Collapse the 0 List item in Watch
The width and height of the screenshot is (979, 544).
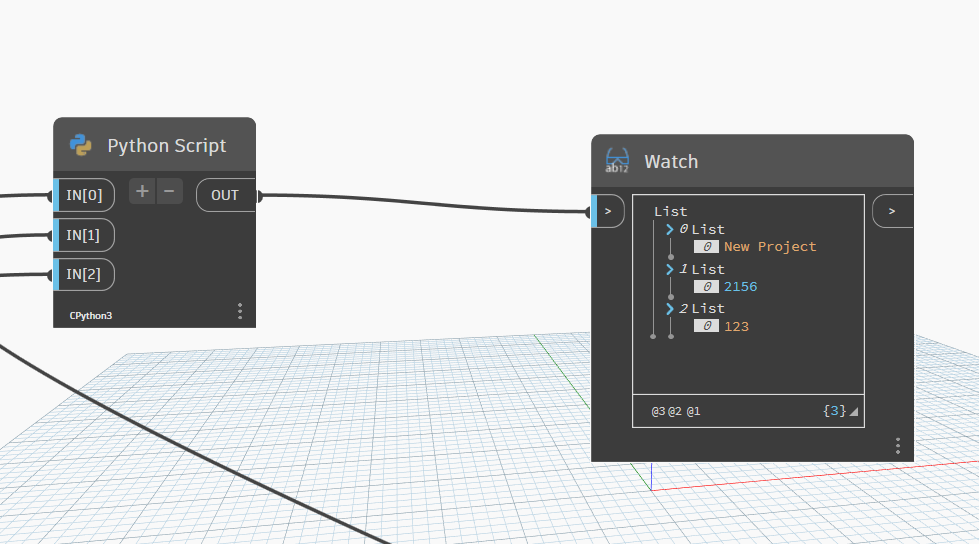point(670,229)
